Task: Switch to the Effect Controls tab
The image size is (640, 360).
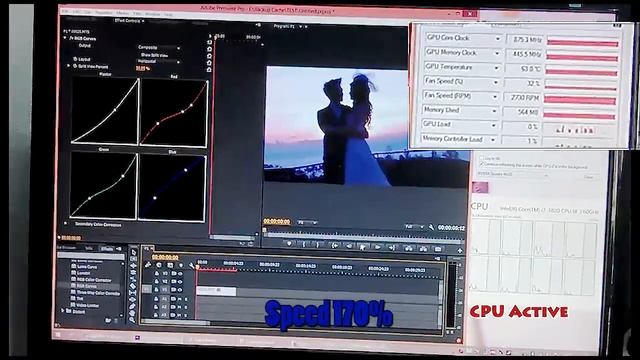Action: click(128, 20)
